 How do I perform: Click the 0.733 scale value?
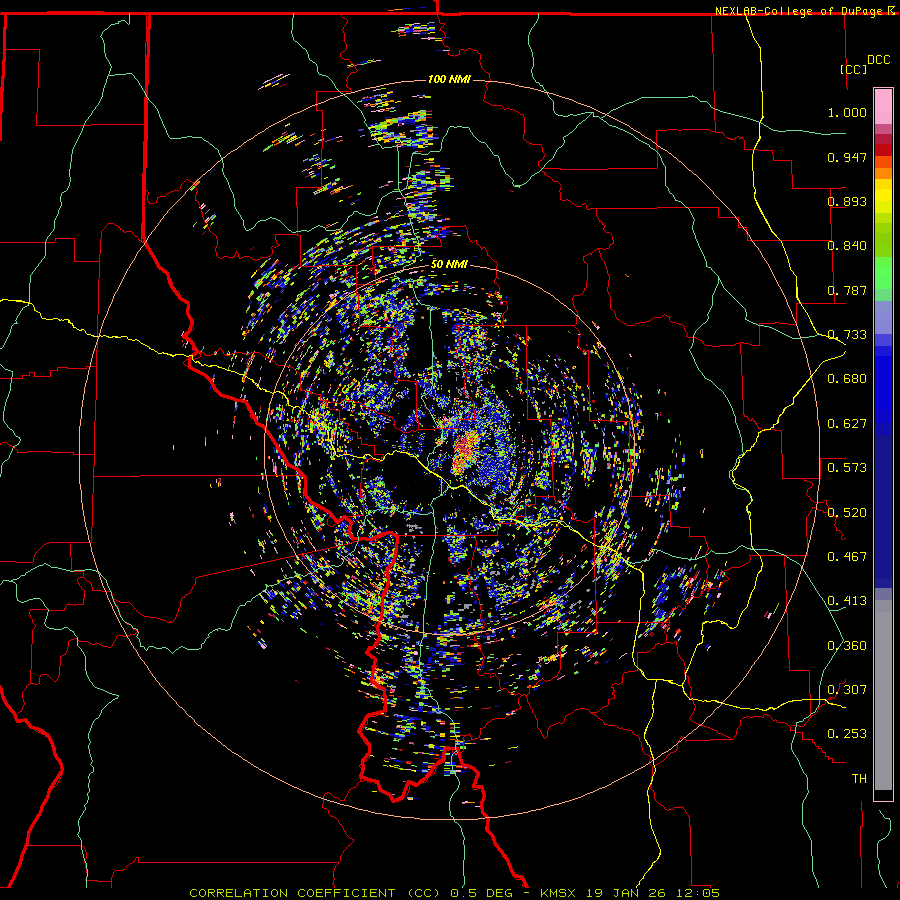pos(847,335)
